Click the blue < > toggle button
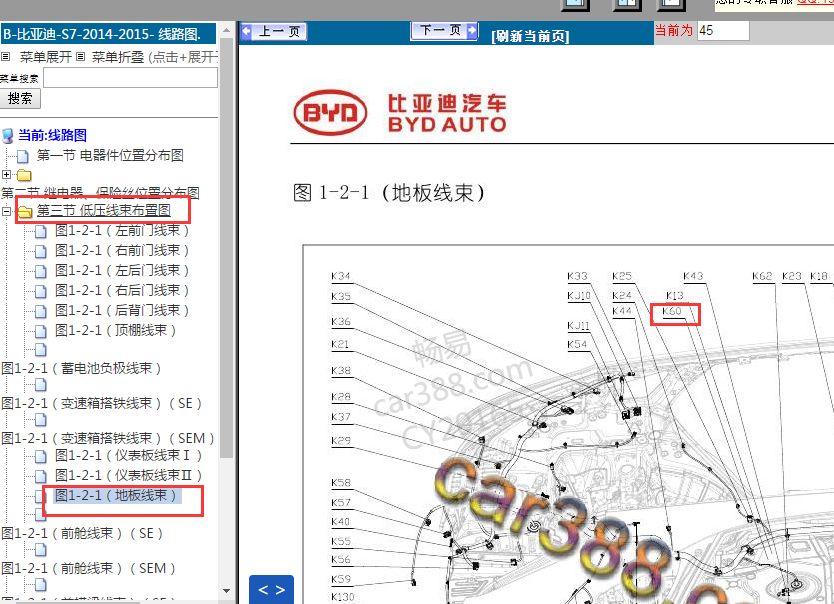This screenshot has height=604, width=834. click(271, 589)
